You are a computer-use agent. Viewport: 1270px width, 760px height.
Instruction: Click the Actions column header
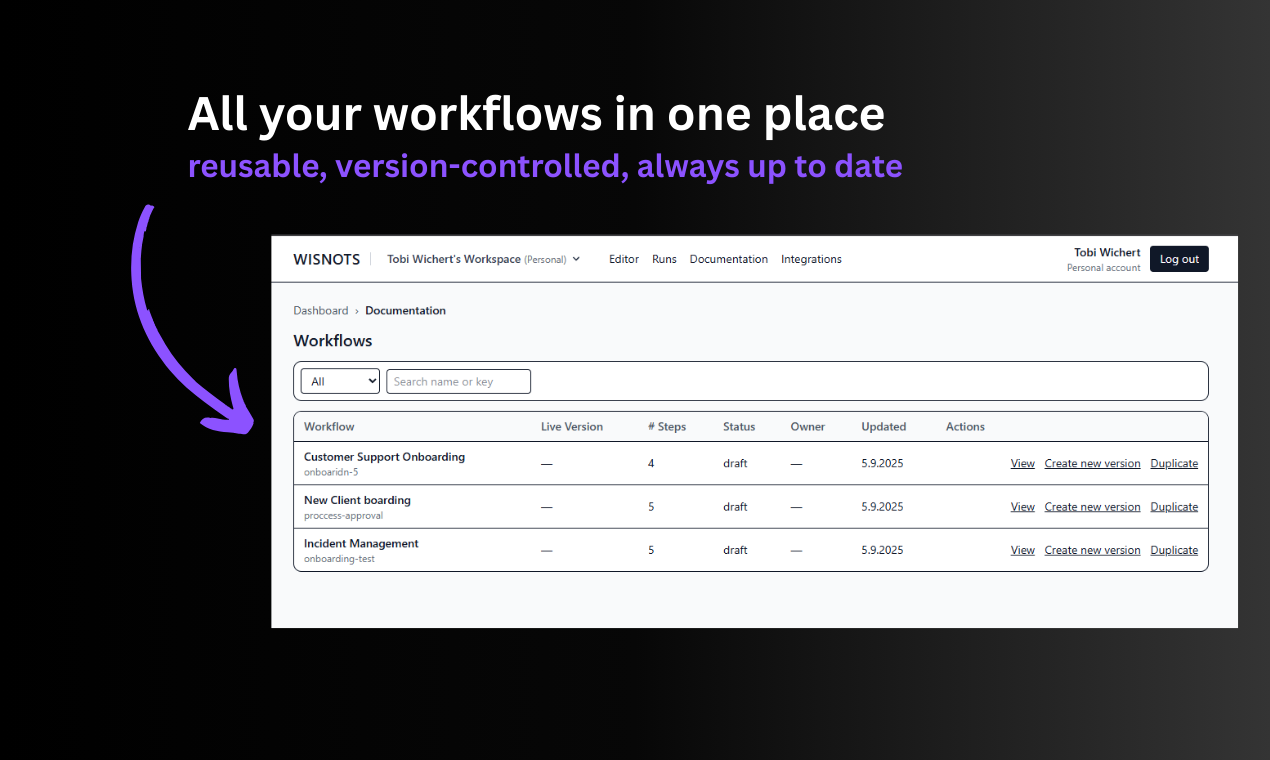point(965,427)
